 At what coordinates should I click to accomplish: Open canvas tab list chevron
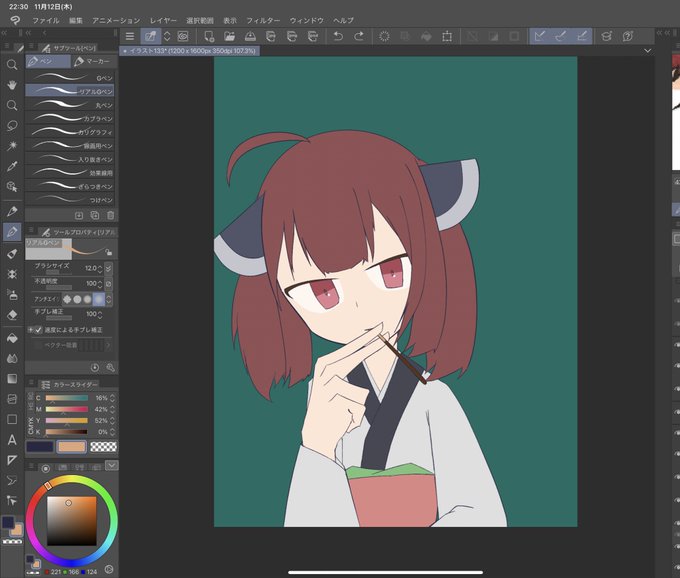(x=647, y=51)
